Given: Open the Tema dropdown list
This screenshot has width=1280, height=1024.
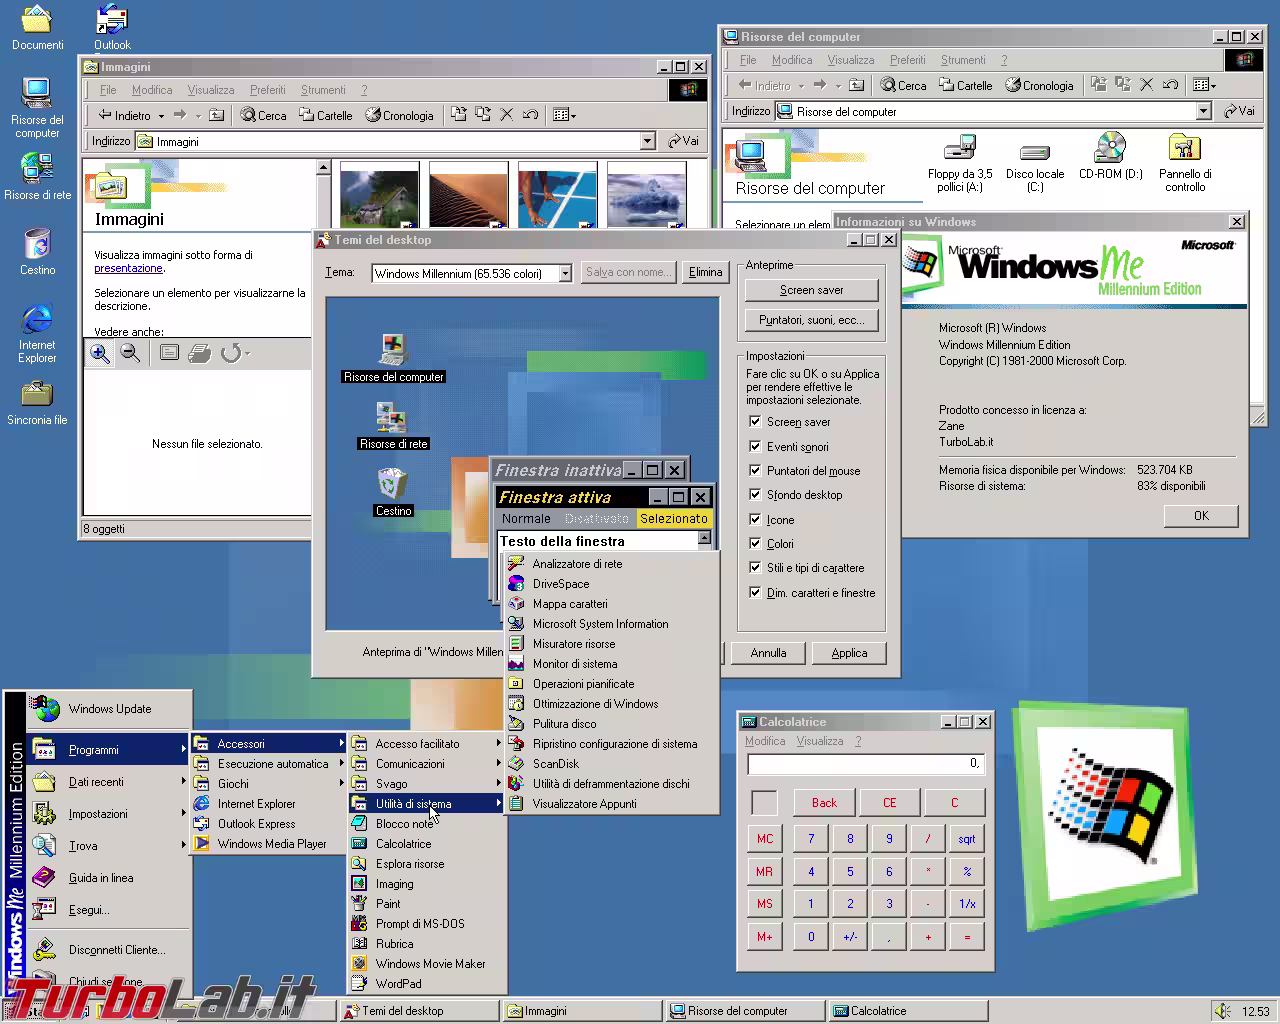Looking at the screenshot, I should (565, 273).
